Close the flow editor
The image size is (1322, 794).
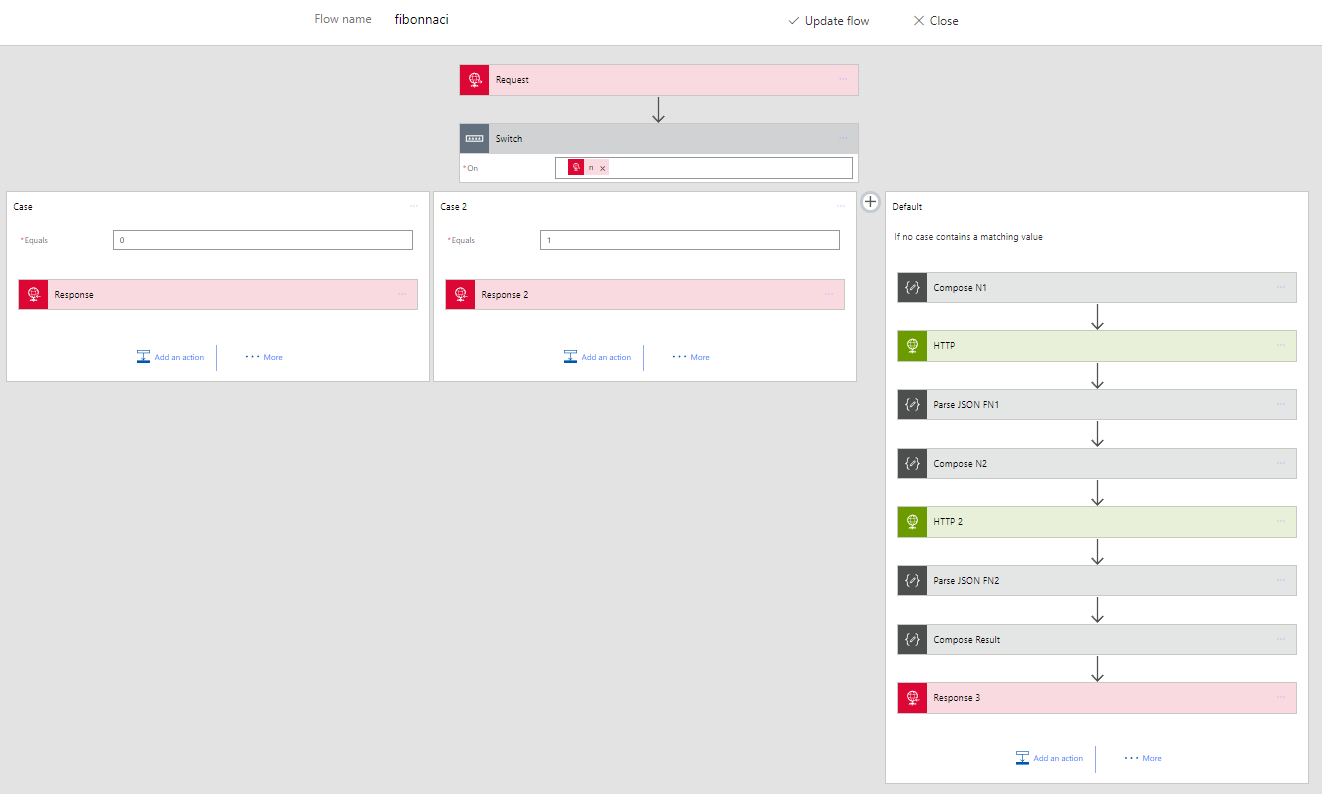935,21
